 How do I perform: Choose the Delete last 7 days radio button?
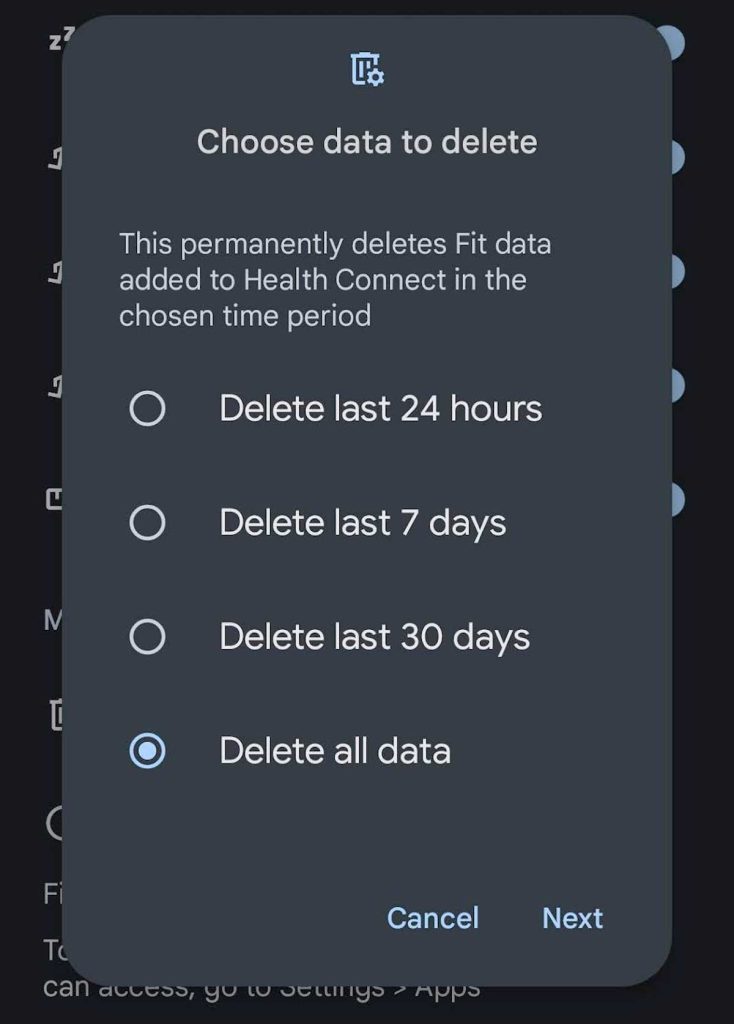click(148, 523)
